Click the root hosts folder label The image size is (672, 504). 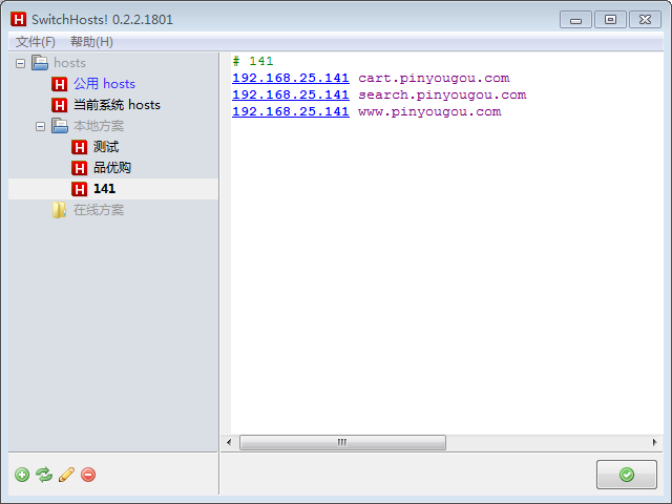(70, 63)
